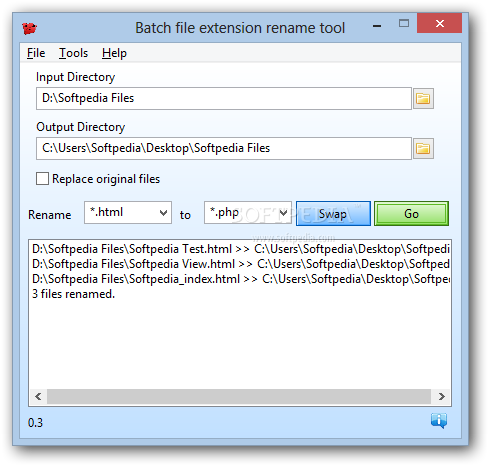Maximize the rename tool window
Image resolution: width=489 pixels, height=466 pixels.
point(404,23)
